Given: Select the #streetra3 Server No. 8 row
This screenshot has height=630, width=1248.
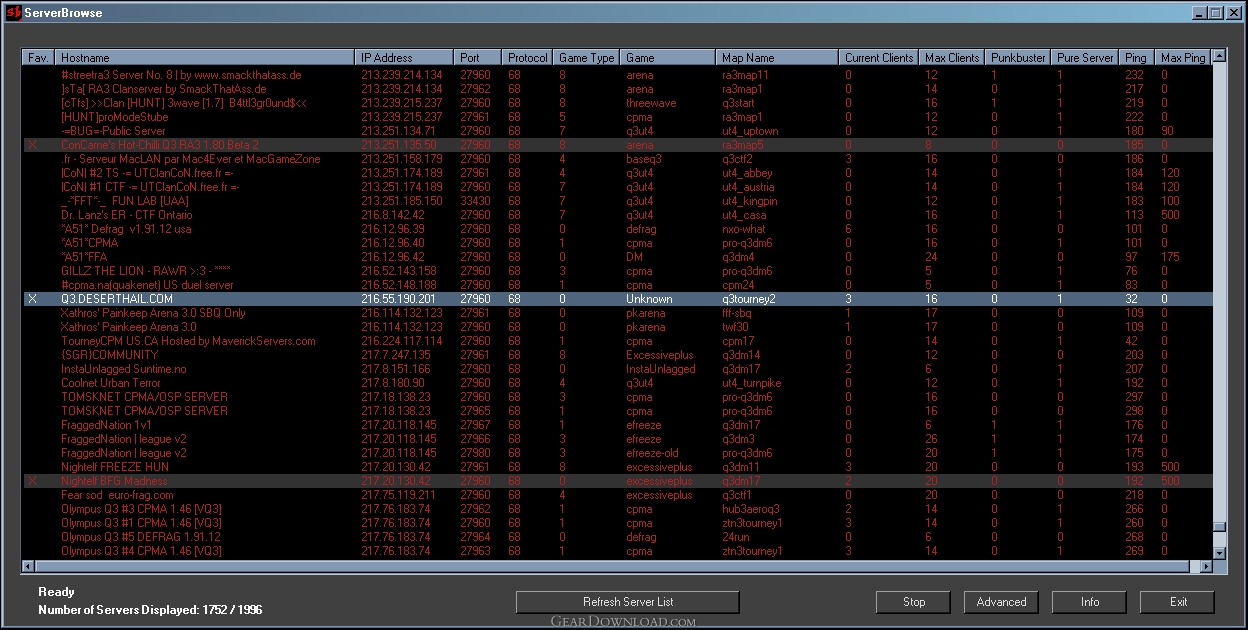Looking at the screenshot, I should coord(617,75).
